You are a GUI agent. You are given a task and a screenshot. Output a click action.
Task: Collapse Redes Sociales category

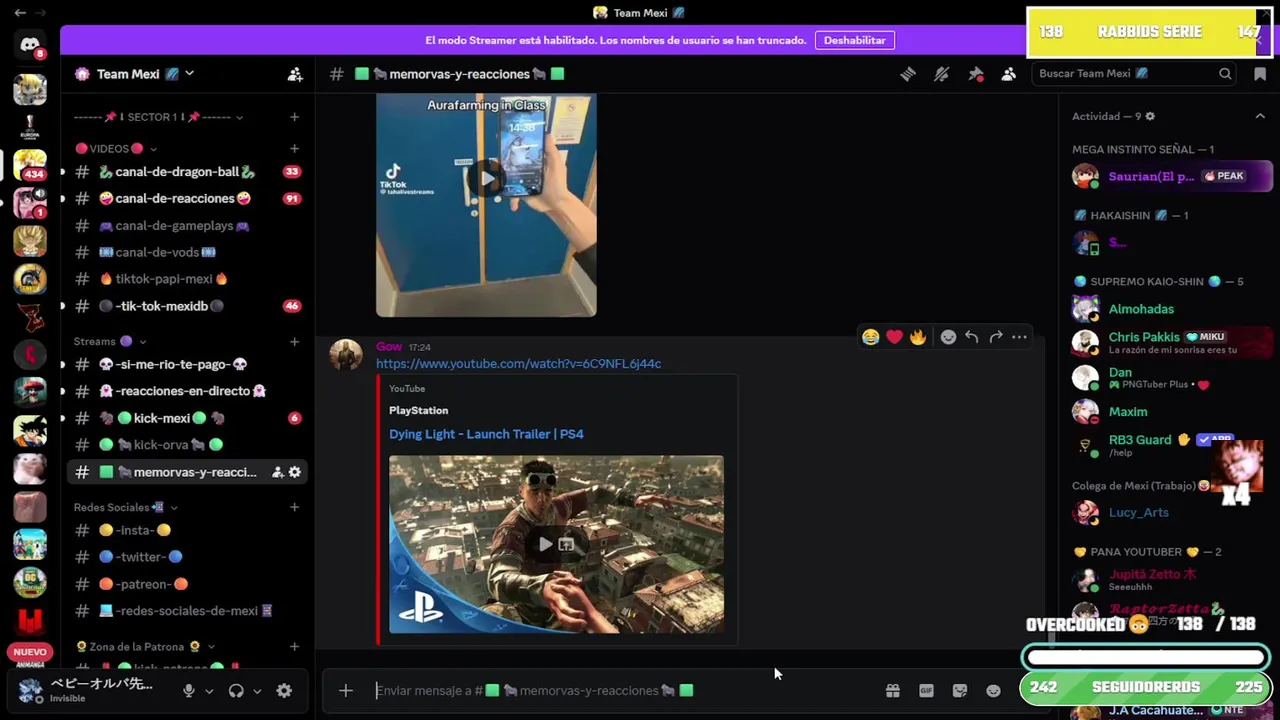[125, 508]
